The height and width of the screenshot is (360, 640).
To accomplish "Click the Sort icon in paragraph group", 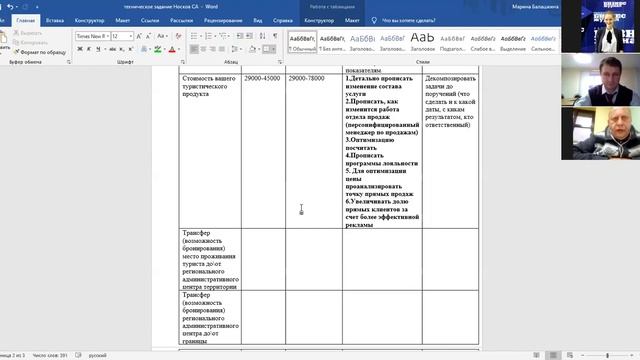I will tap(262, 36).
